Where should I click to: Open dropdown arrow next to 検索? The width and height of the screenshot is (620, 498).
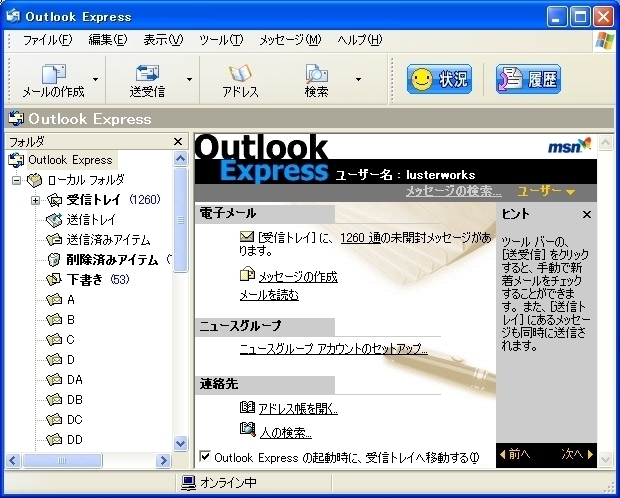click(358, 80)
